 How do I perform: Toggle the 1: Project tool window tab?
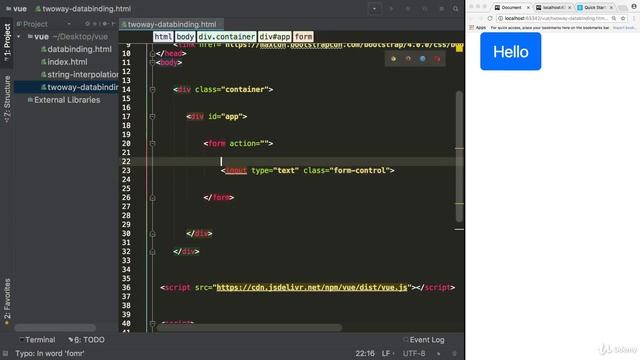click(x=7, y=42)
